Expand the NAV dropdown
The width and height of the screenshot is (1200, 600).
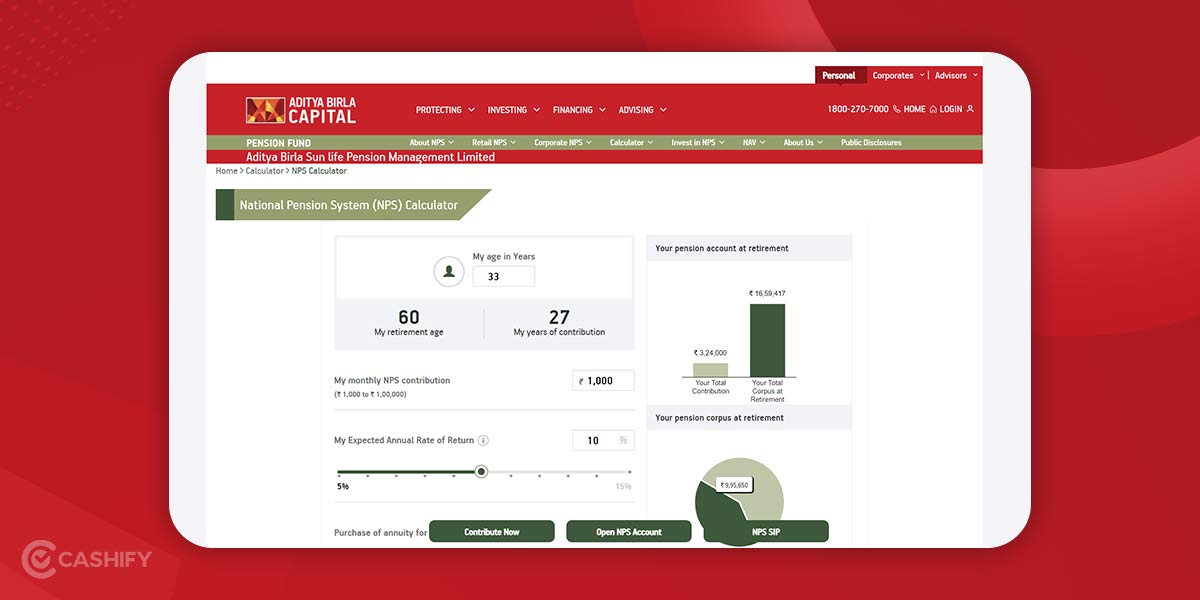coord(752,142)
